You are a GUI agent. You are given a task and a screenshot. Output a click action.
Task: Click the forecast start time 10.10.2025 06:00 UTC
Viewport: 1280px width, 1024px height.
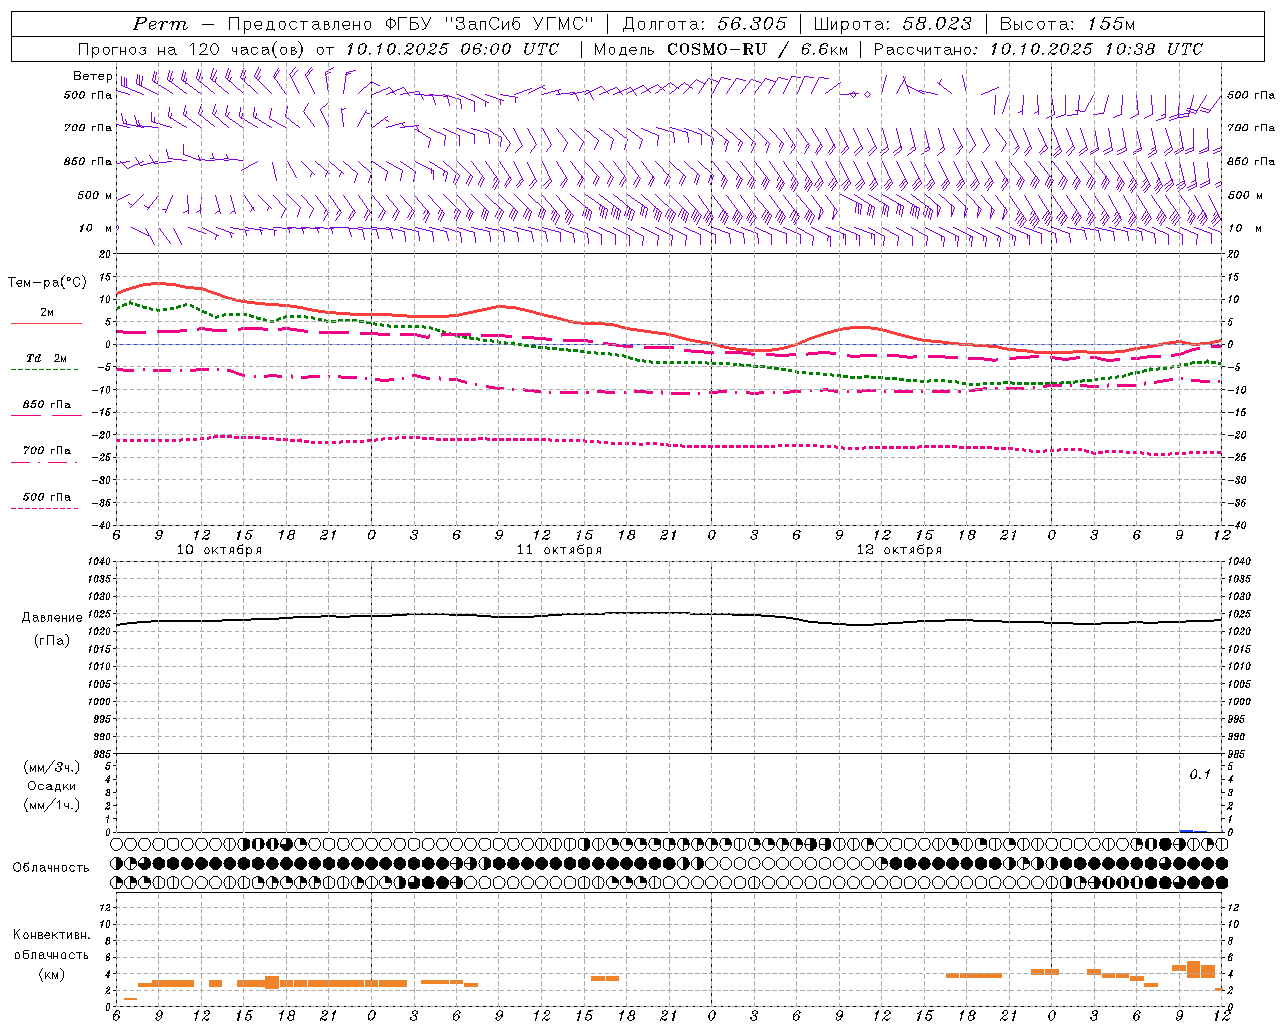452,49
